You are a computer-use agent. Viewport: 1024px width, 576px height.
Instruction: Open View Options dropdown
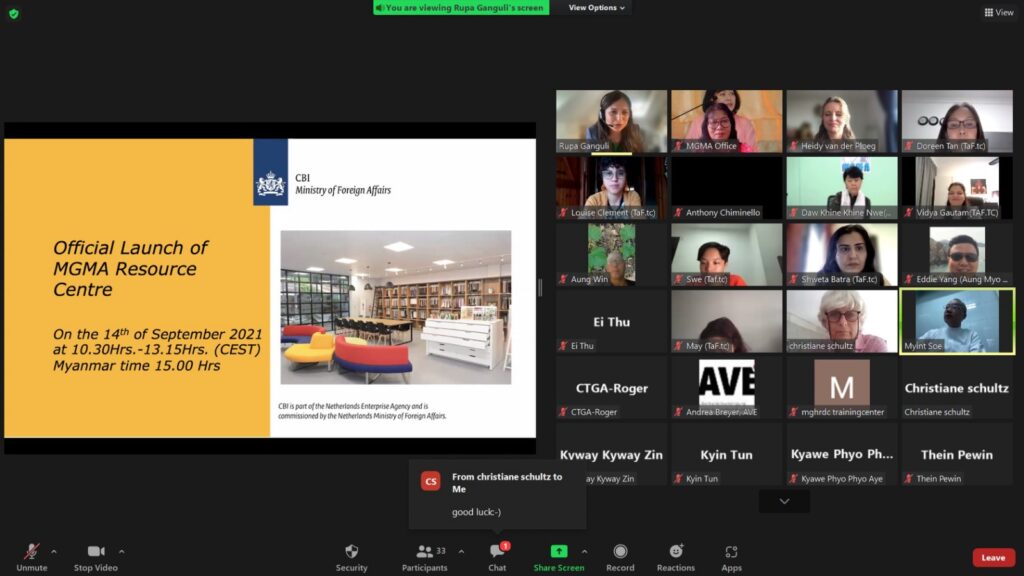(596, 8)
